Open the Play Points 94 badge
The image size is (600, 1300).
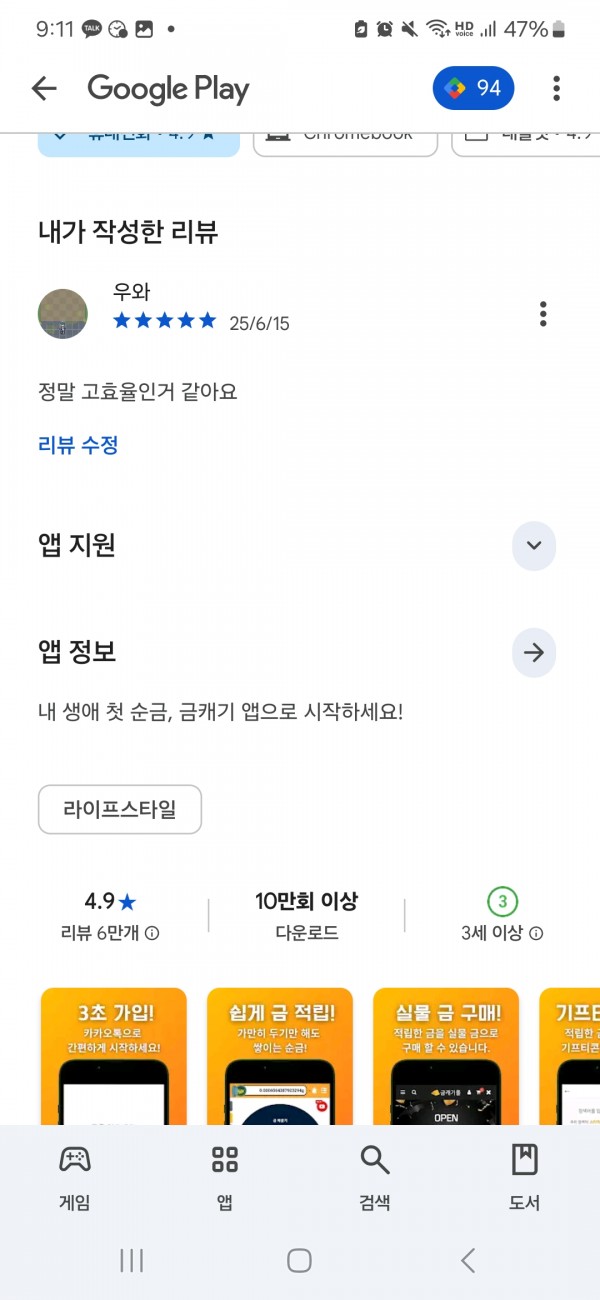(x=473, y=88)
